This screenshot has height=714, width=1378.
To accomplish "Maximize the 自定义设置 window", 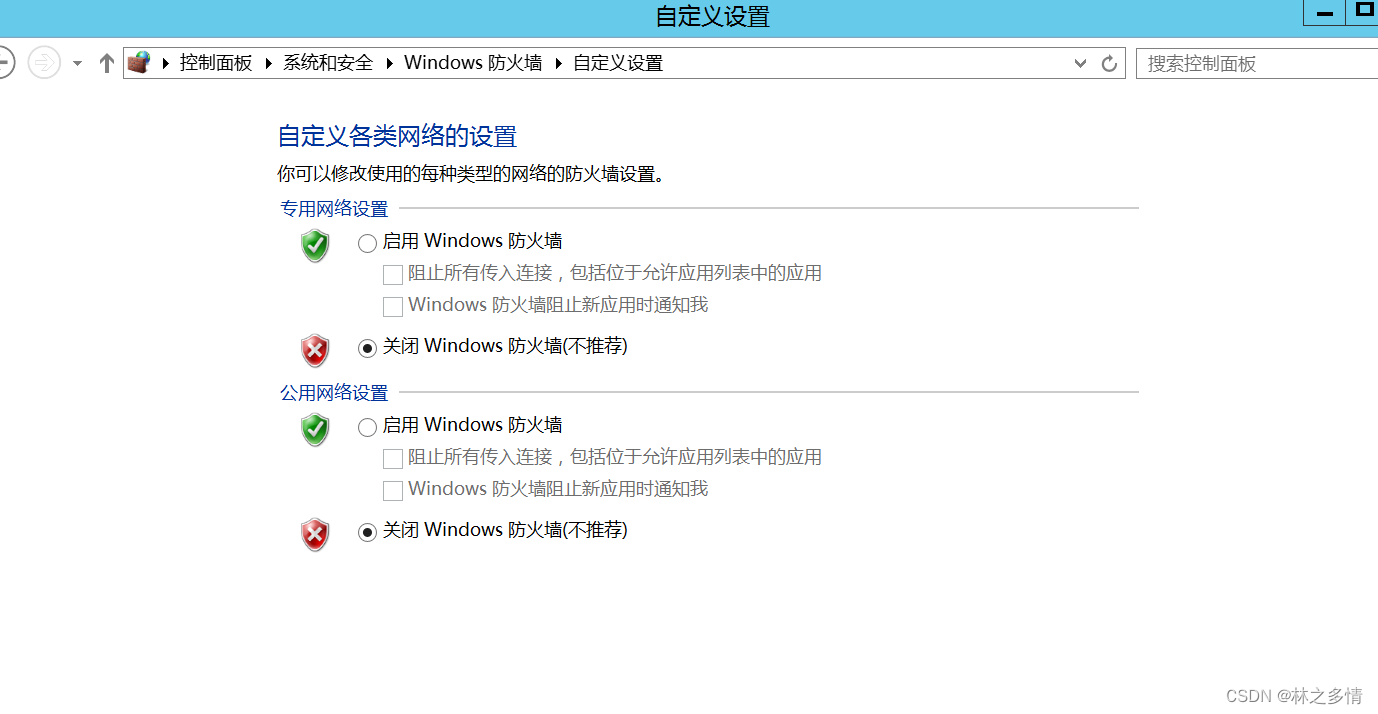I will click(x=1362, y=12).
